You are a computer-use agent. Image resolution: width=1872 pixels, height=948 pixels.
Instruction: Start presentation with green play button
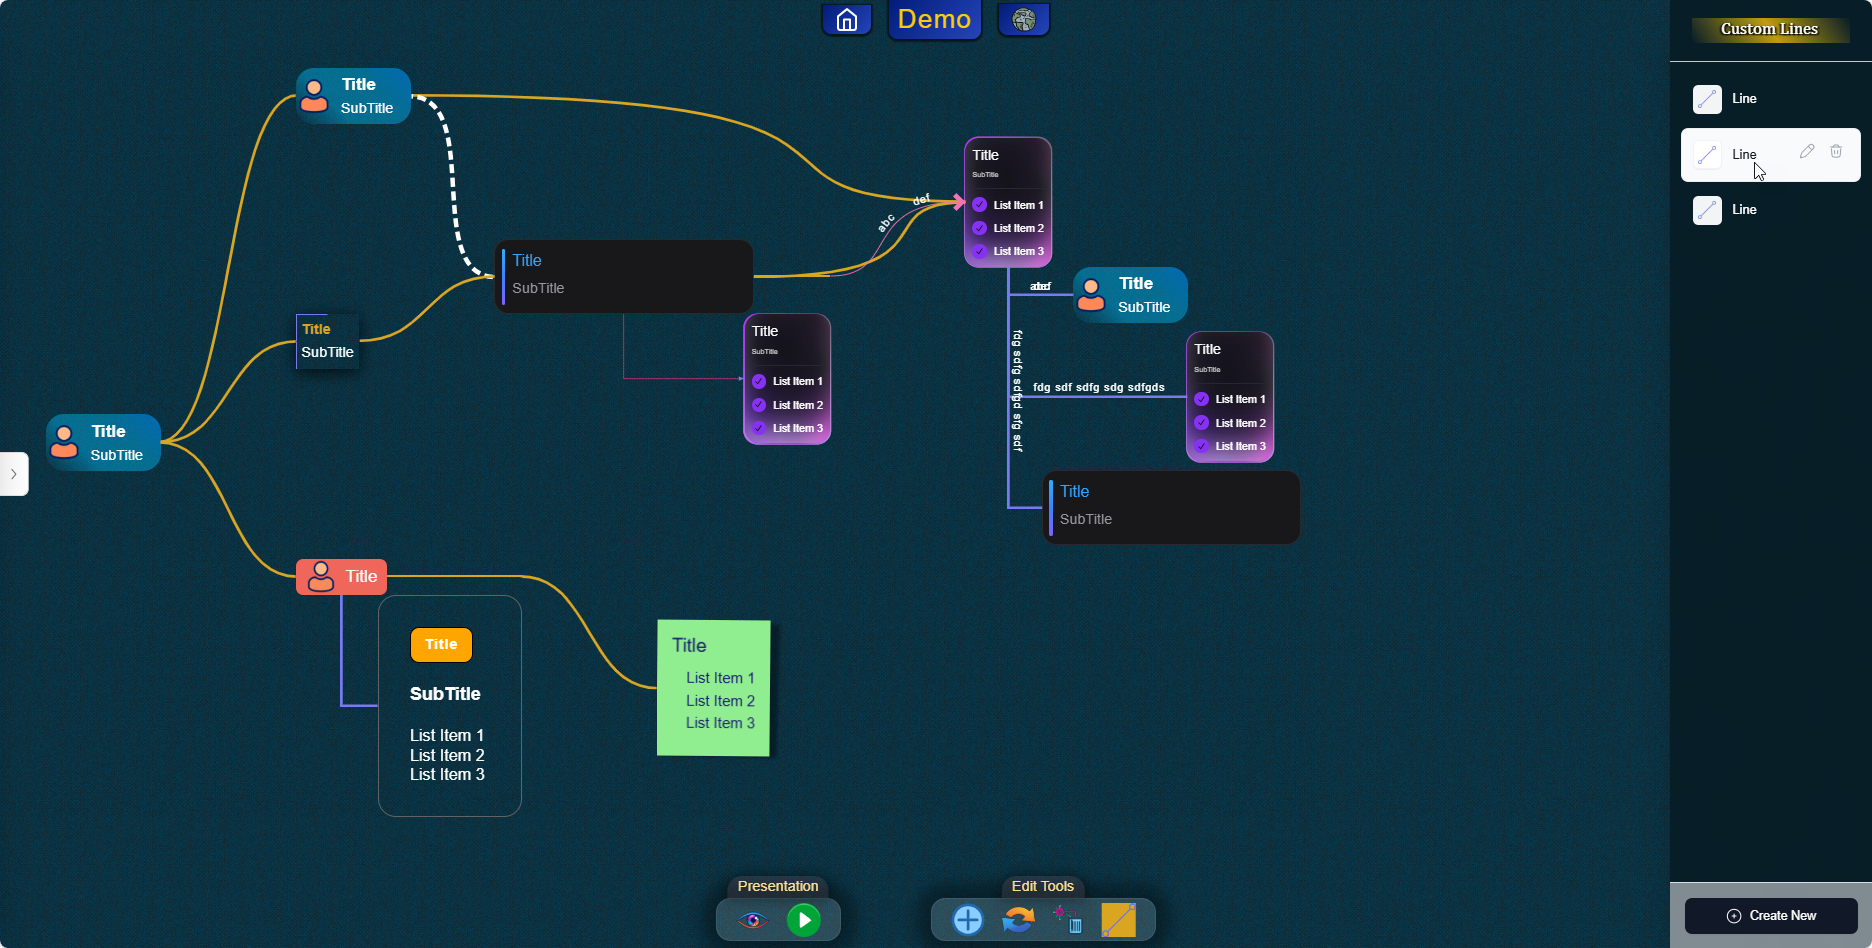(x=803, y=920)
